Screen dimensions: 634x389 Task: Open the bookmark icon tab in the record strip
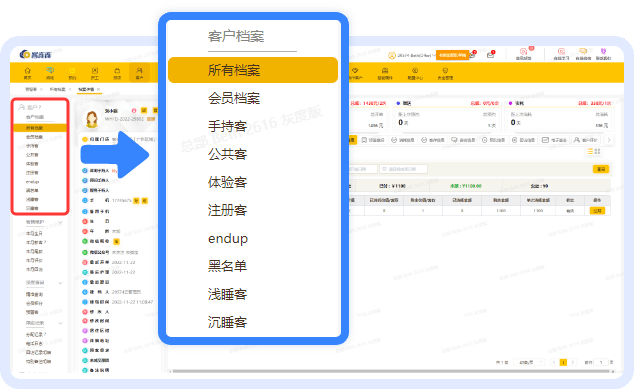click(x=373, y=140)
